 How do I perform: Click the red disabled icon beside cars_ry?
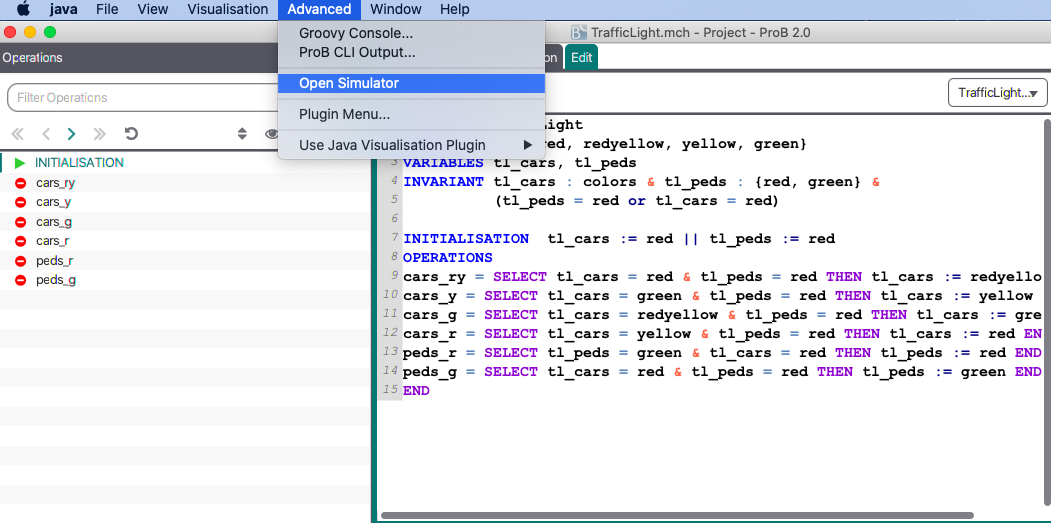pos(20,183)
